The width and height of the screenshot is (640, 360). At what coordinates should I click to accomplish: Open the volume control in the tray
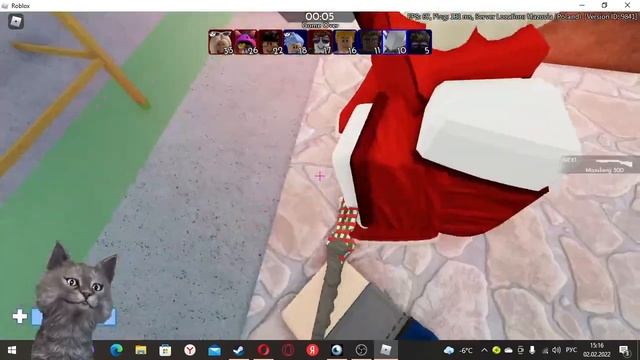[556, 350]
